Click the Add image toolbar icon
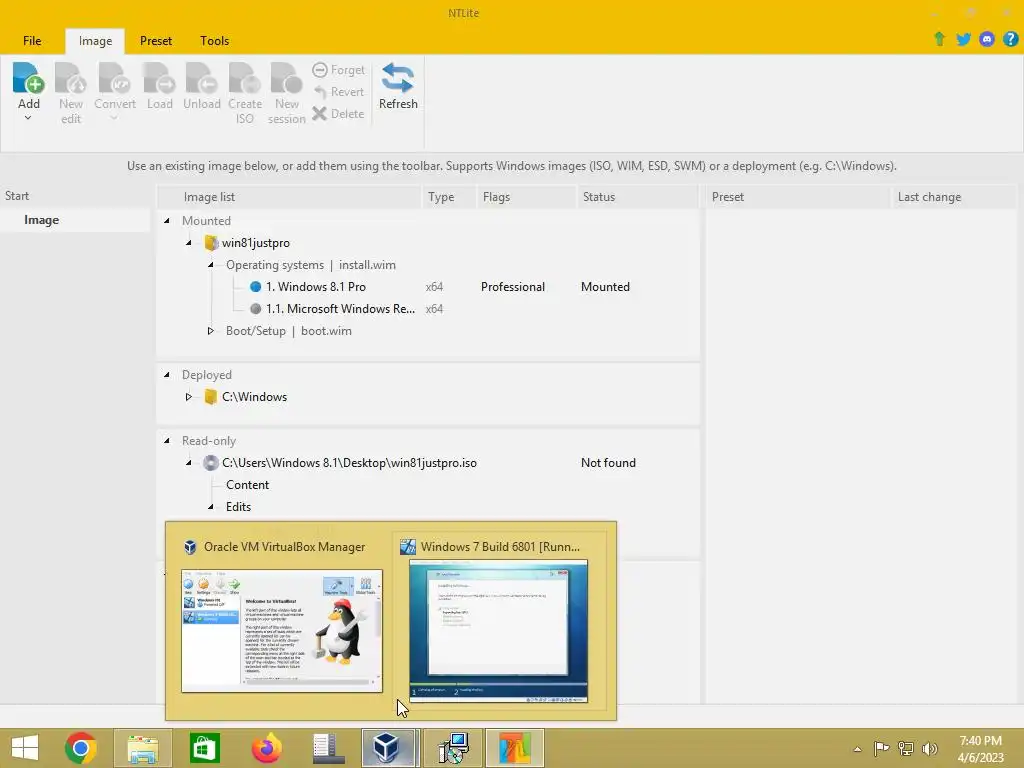 pos(29,78)
